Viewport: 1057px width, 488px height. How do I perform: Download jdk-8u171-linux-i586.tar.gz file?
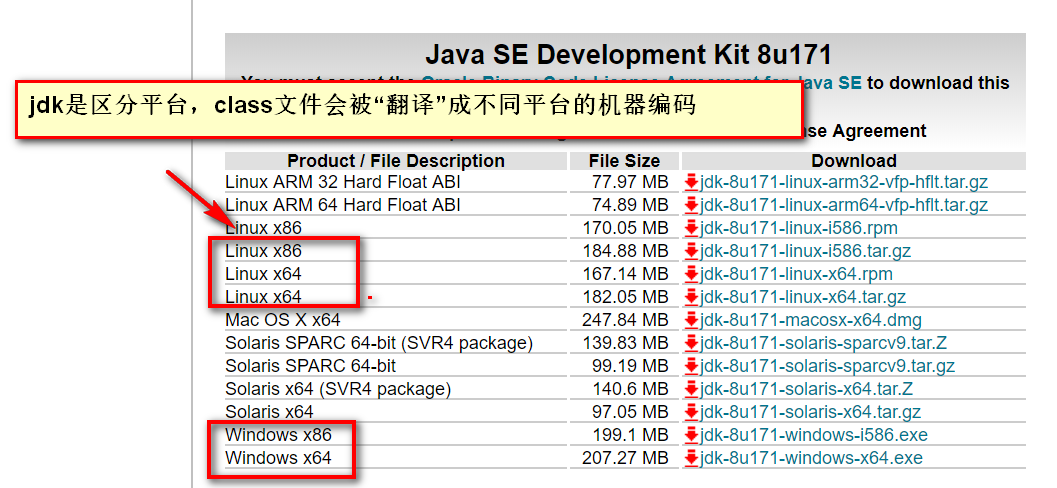(805, 251)
